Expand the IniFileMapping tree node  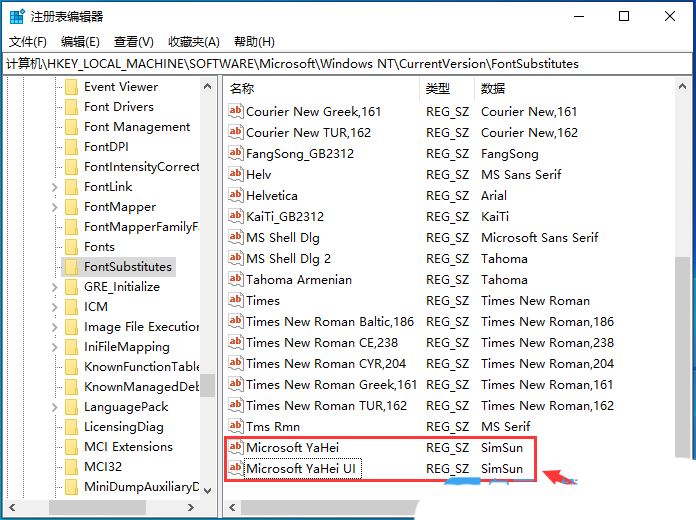coord(55,347)
